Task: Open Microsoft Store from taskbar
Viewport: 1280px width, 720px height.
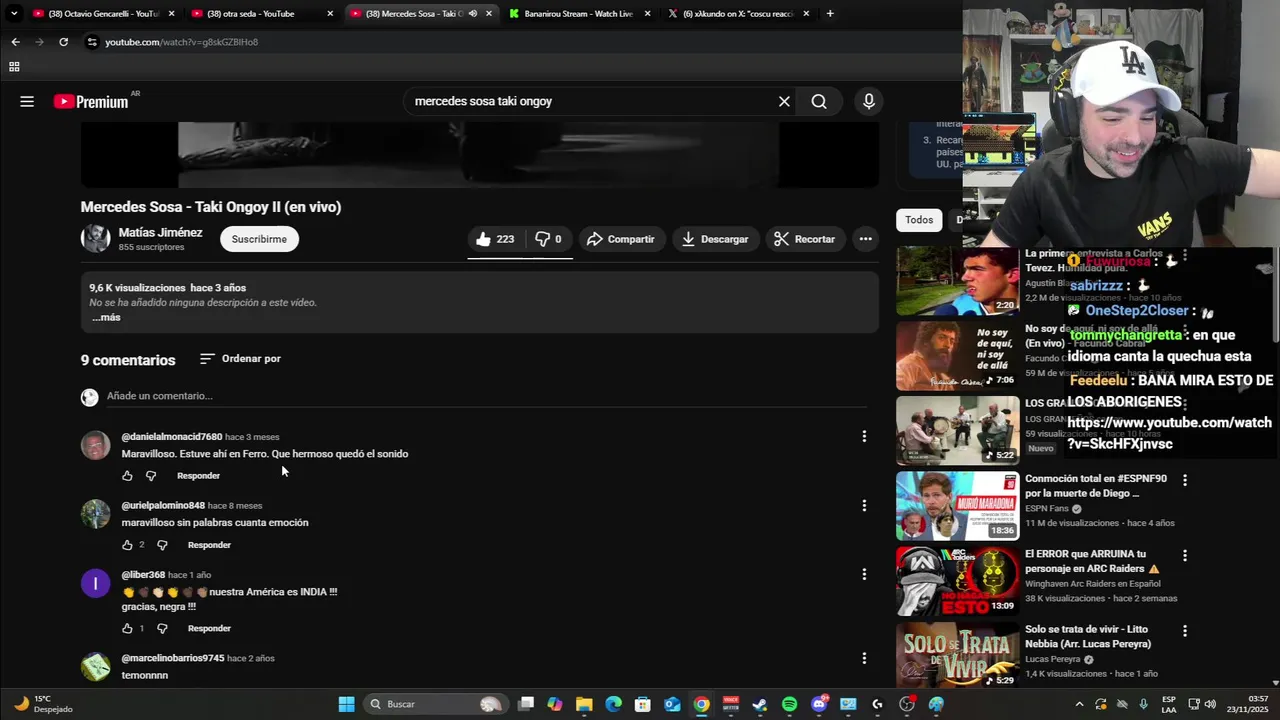Action: coord(643,704)
